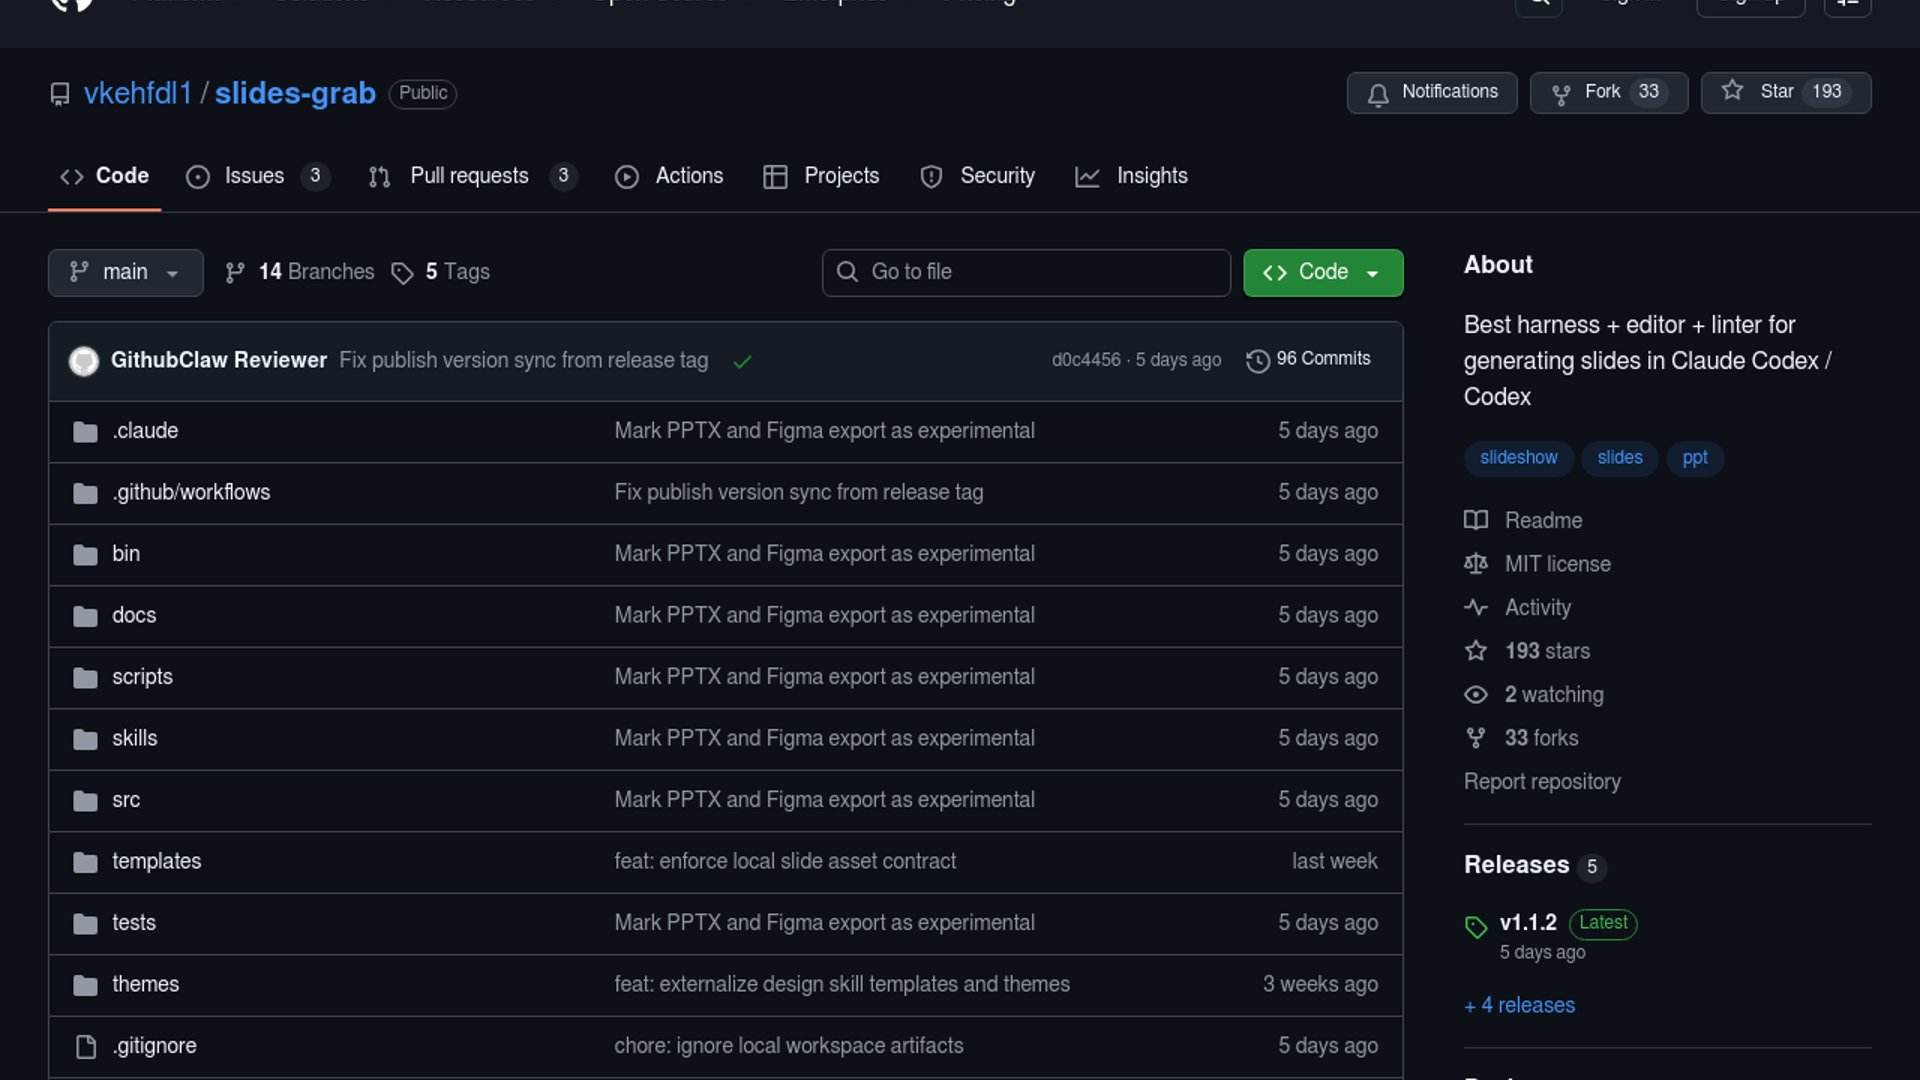Image resolution: width=1920 pixels, height=1080 pixels.
Task: Switch to the Issues tab
Action: click(254, 176)
